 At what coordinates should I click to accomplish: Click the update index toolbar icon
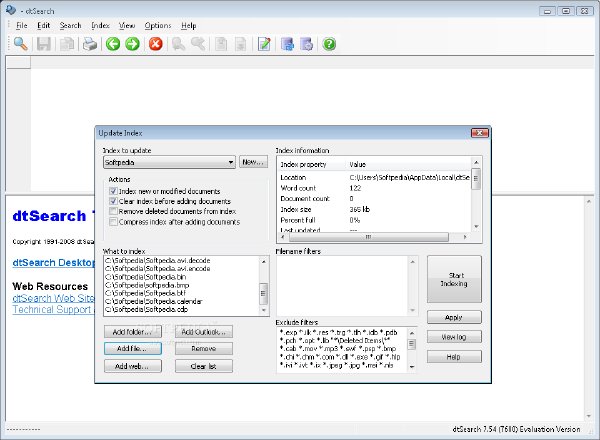[307, 44]
